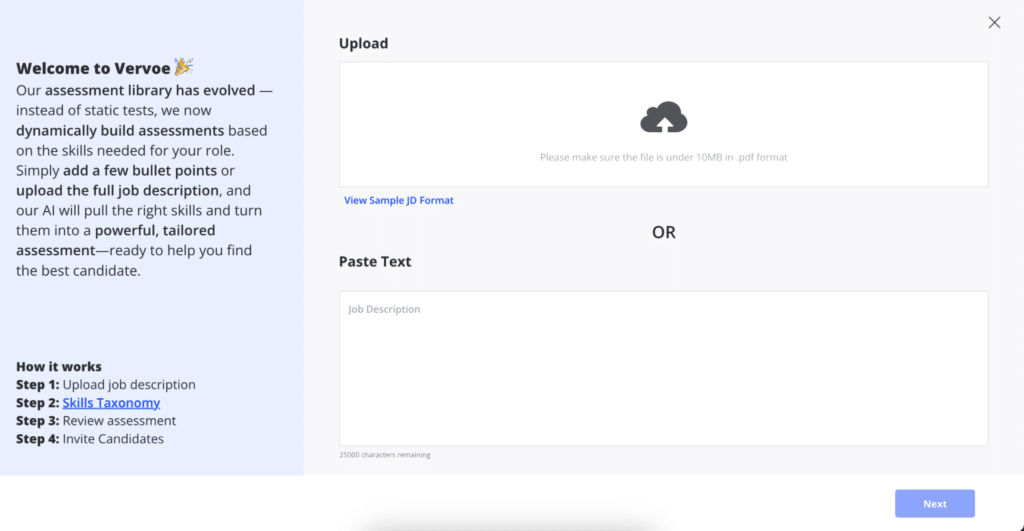Focus the Job Description text area
The image size is (1024, 531).
(x=664, y=368)
